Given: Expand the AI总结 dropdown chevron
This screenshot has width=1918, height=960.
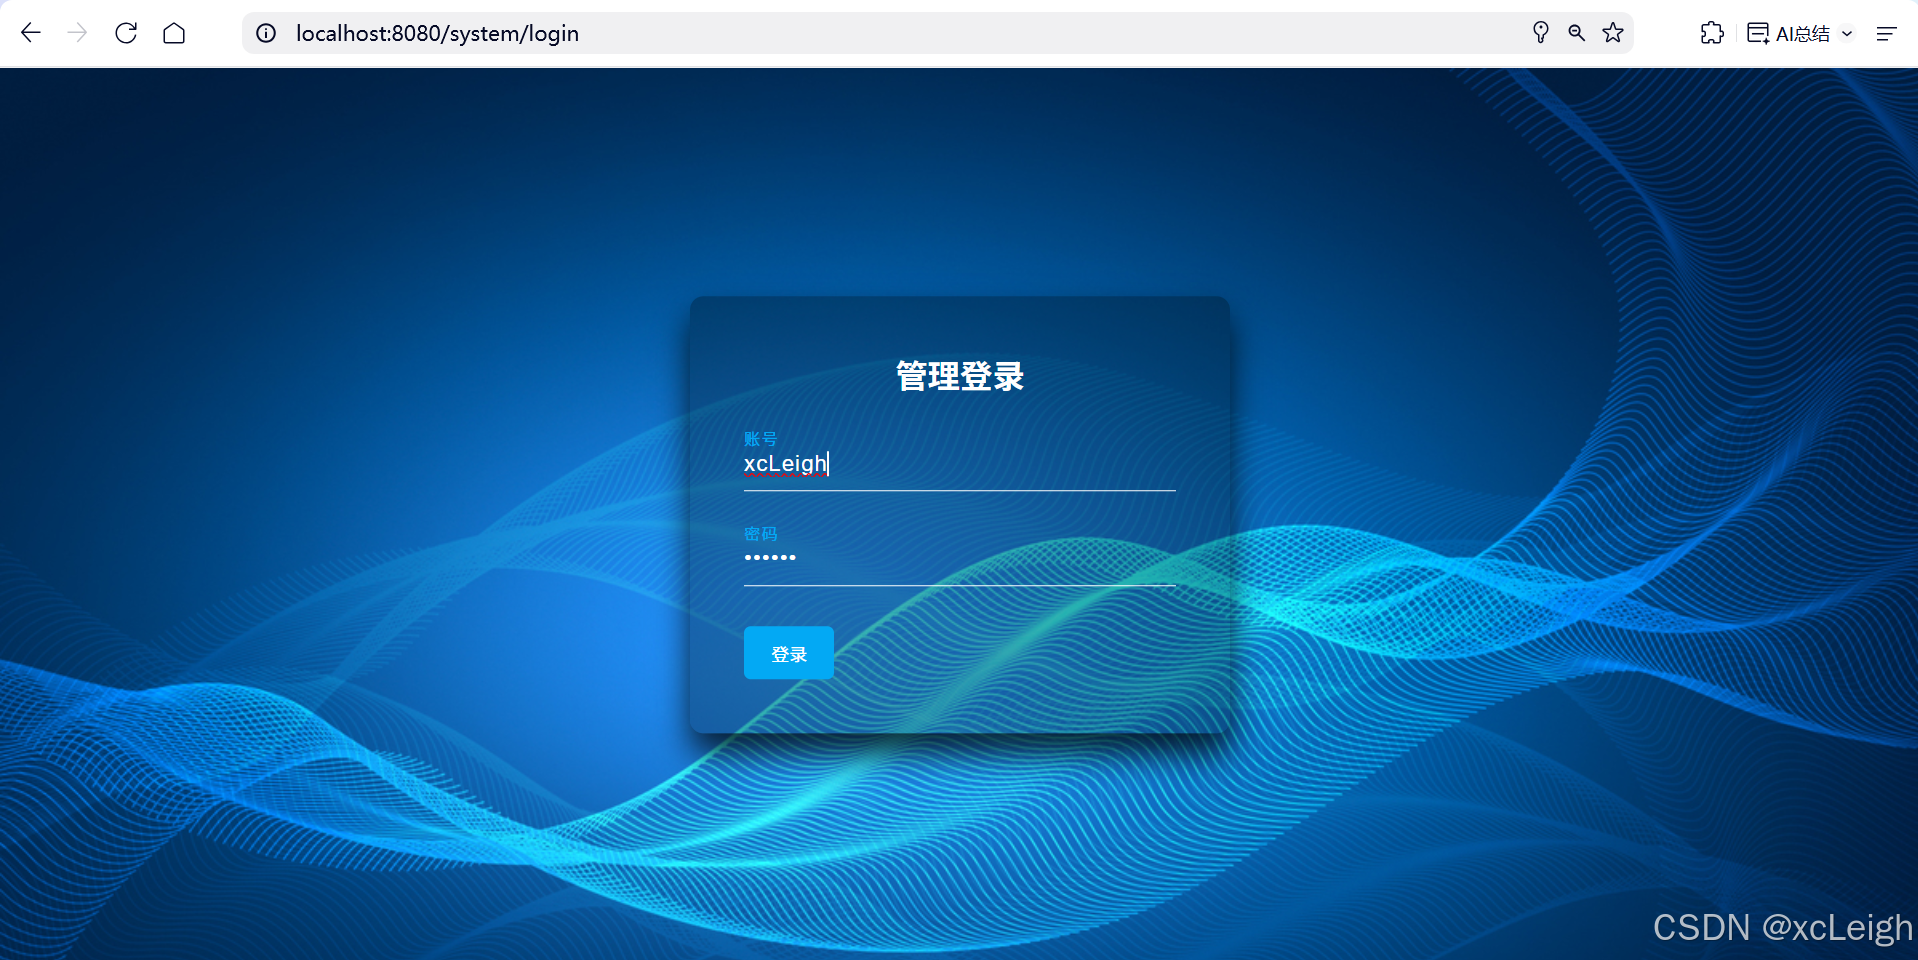Looking at the screenshot, I should tap(1847, 33).
